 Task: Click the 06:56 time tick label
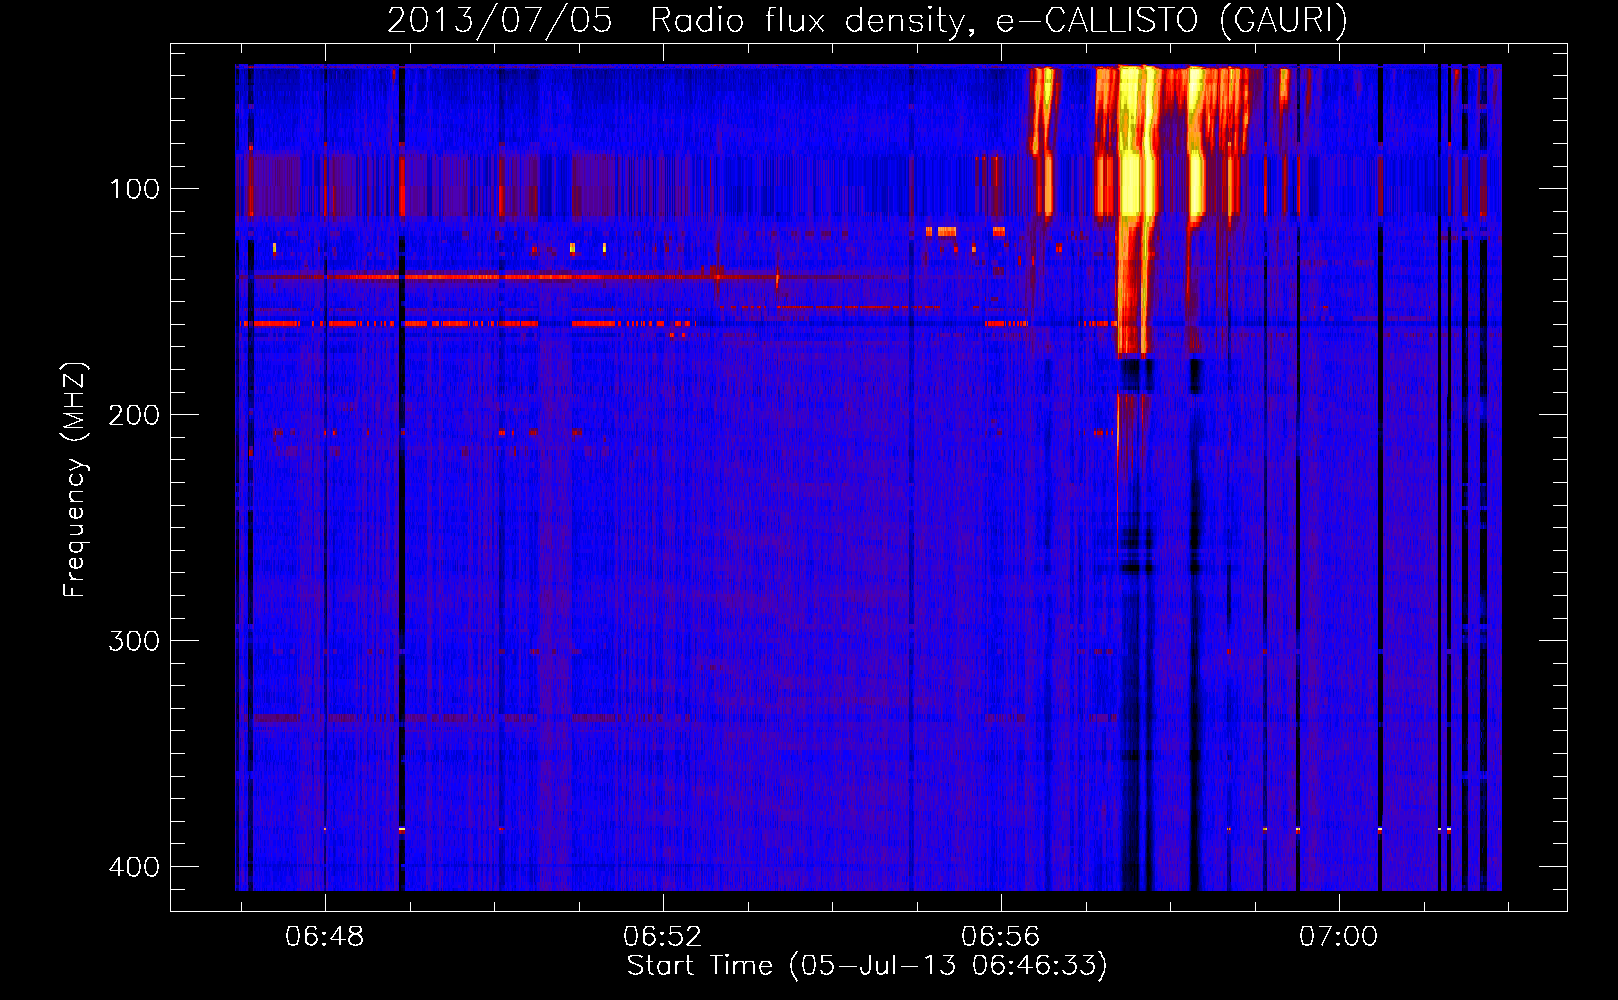[x=1001, y=937]
